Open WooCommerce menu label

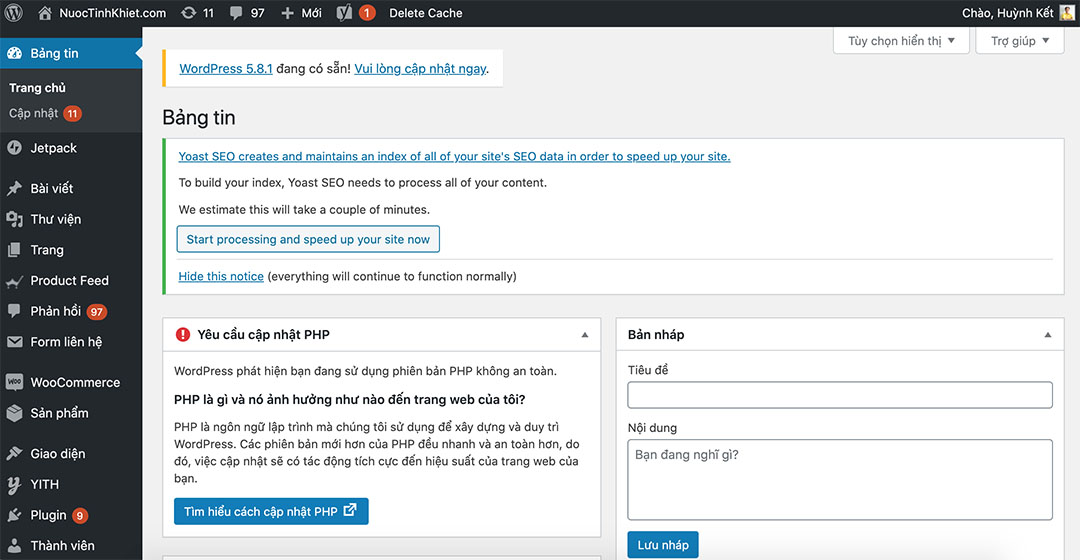pyautogui.click(x=75, y=382)
